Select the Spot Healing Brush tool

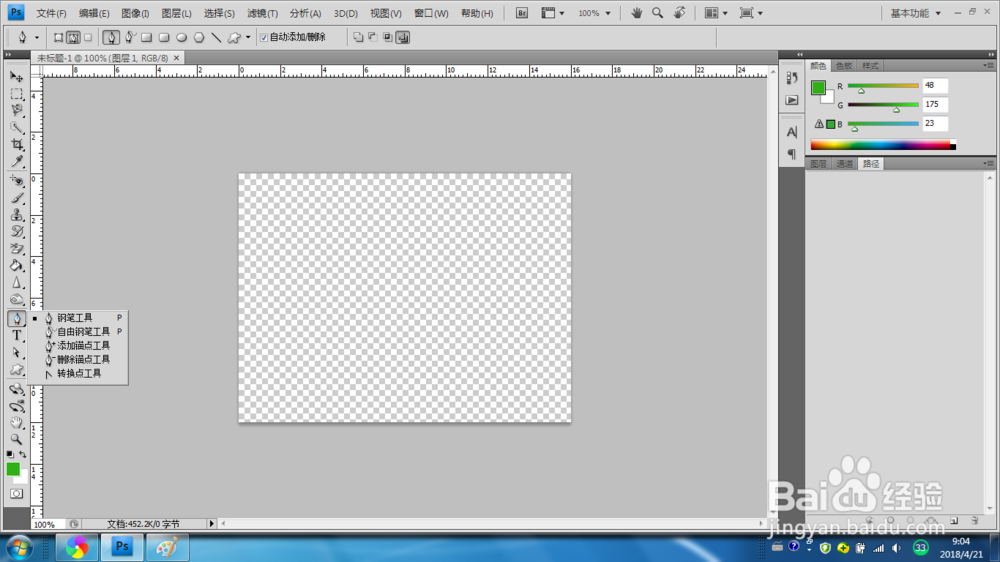pos(17,182)
